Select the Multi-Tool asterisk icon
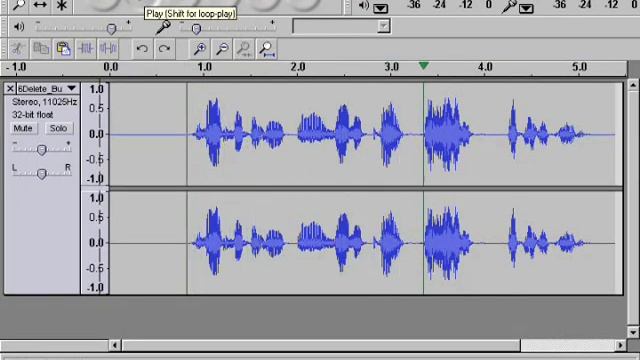 (x=62, y=5)
